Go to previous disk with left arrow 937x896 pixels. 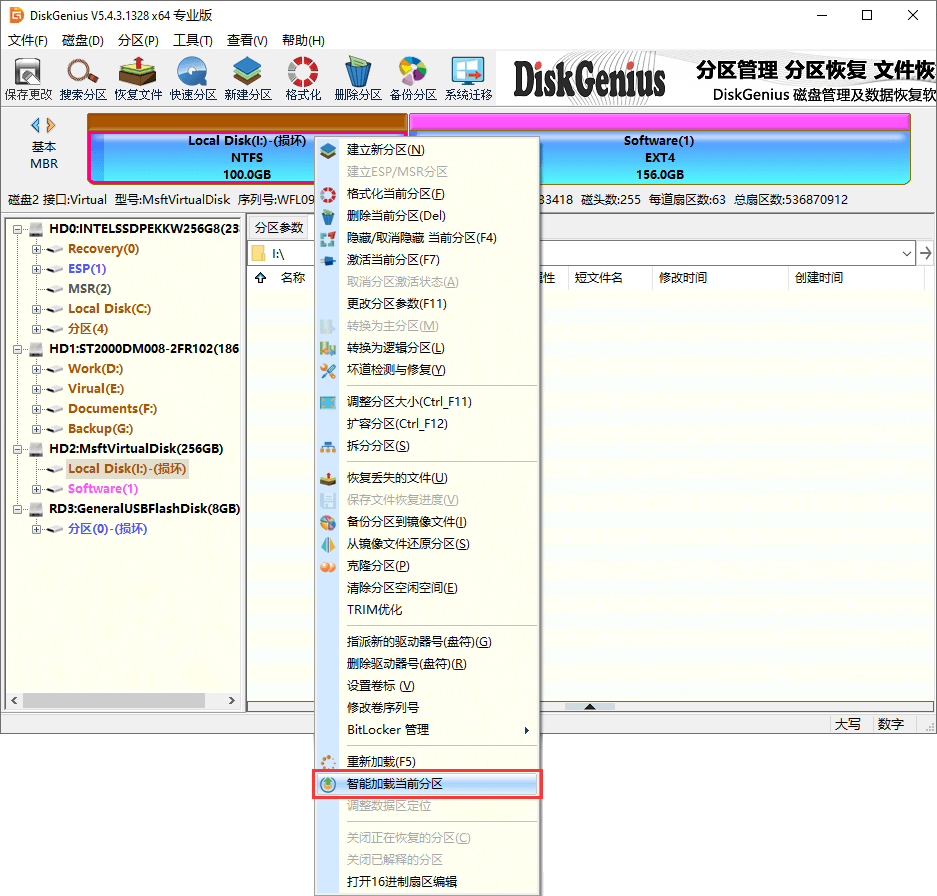(36, 126)
